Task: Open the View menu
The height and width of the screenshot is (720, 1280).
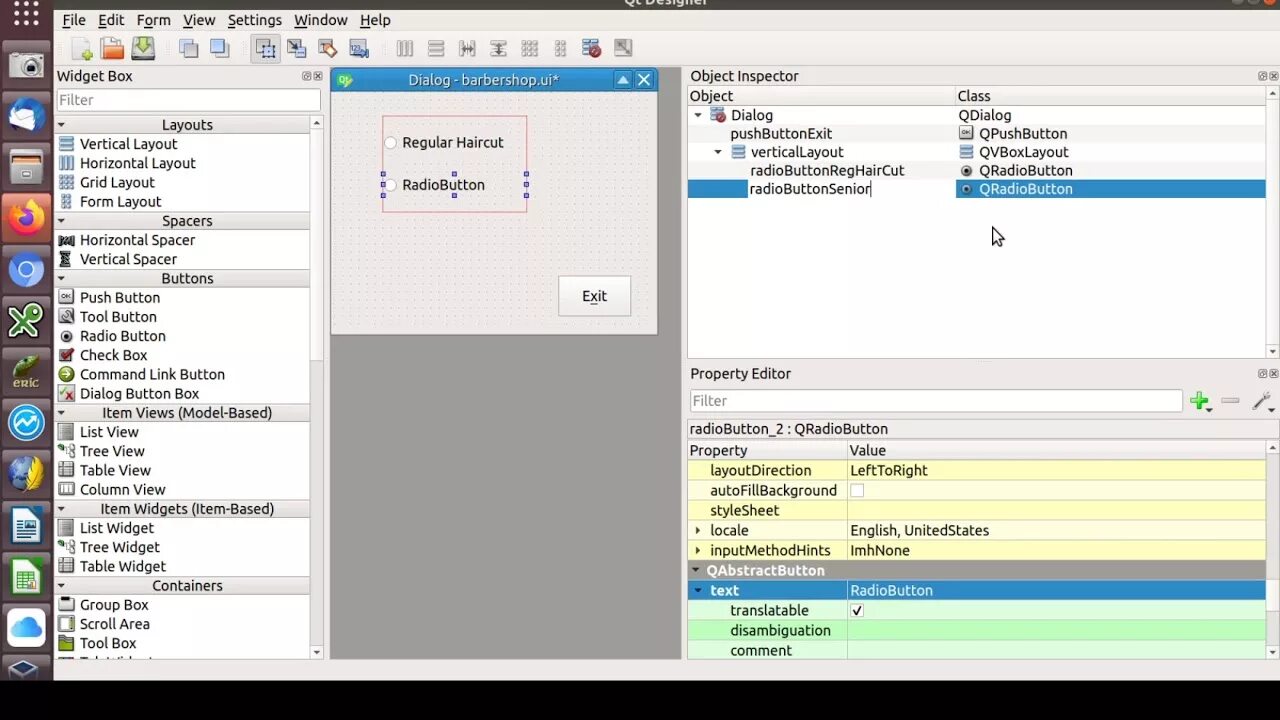Action: 199,20
